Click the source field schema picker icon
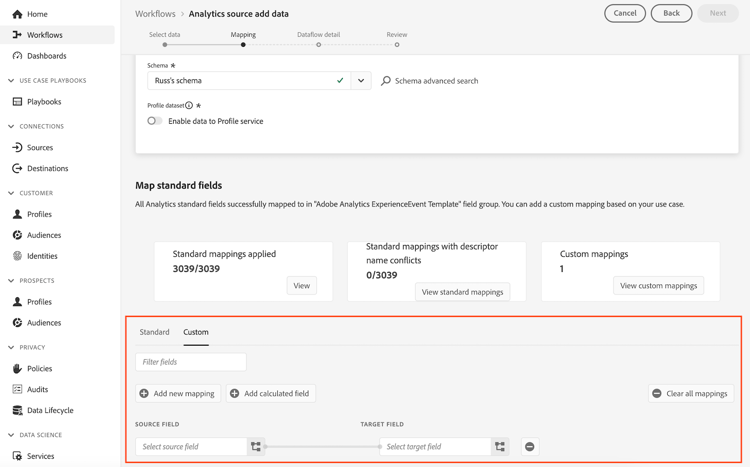This screenshot has height=467, width=750. (x=256, y=447)
